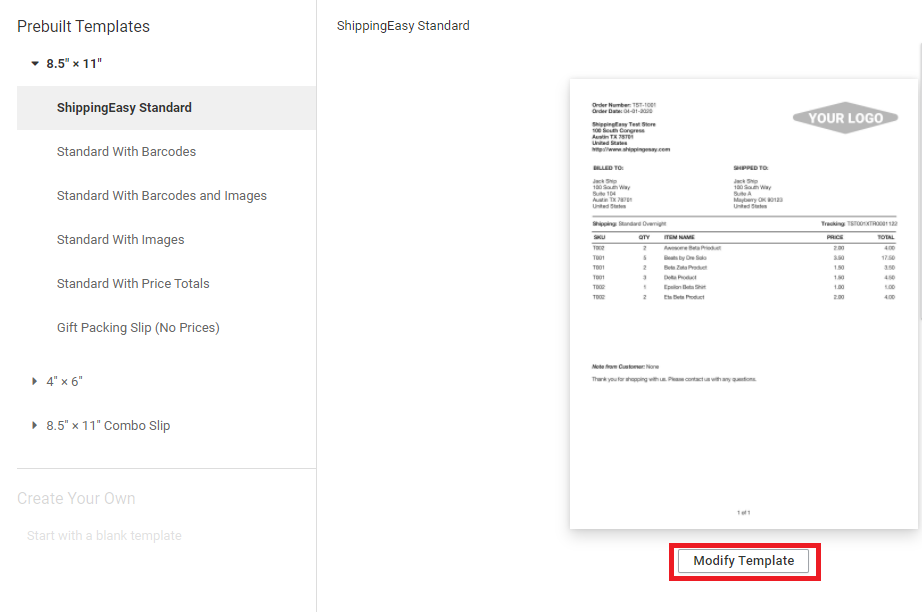Expand the 4" × 6" group arrow
The image size is (922, 612).
[35, 382]
